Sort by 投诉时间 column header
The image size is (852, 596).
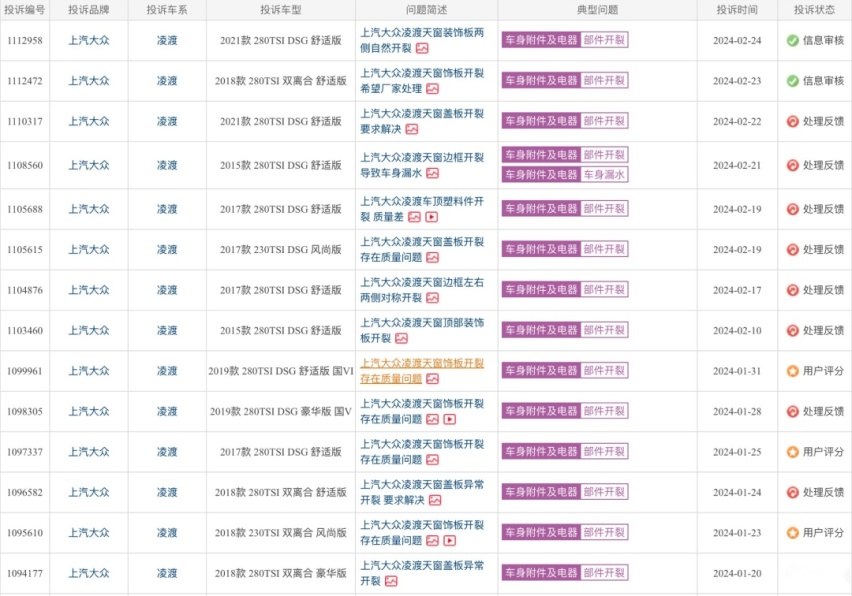click(737, 10)
